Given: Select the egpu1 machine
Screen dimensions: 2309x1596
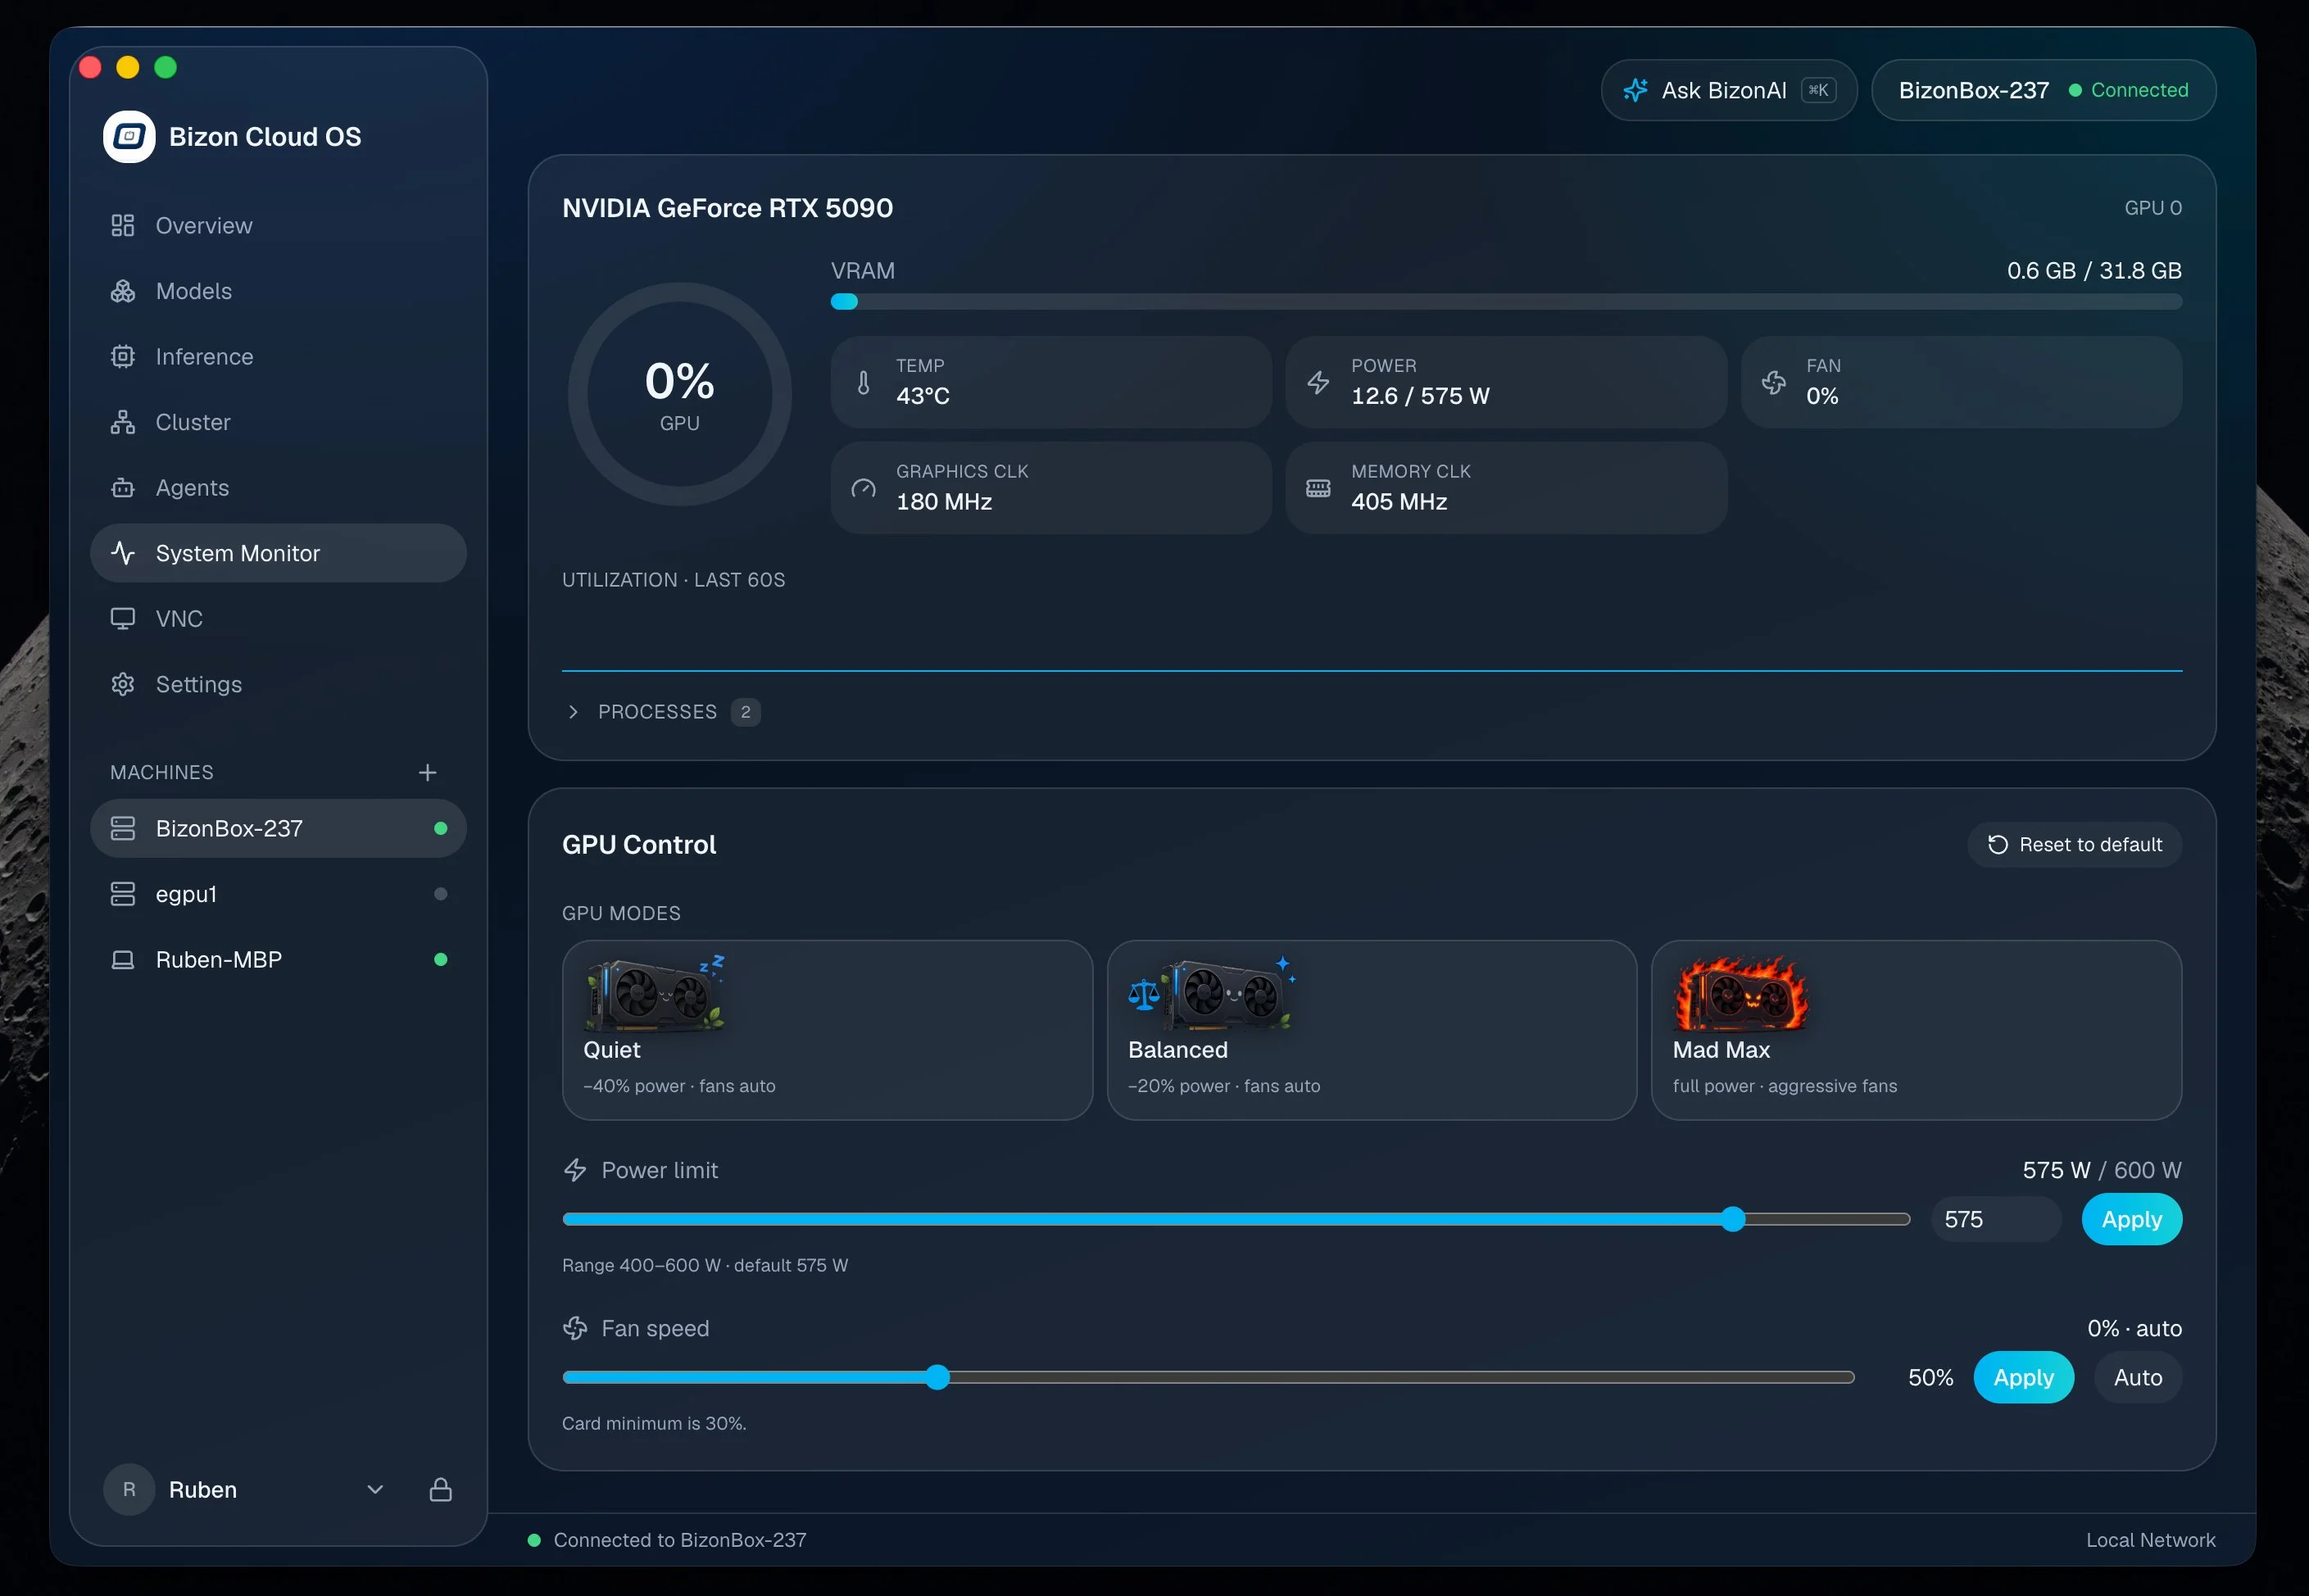Looking at the screenshot, I should pos(278,894).
